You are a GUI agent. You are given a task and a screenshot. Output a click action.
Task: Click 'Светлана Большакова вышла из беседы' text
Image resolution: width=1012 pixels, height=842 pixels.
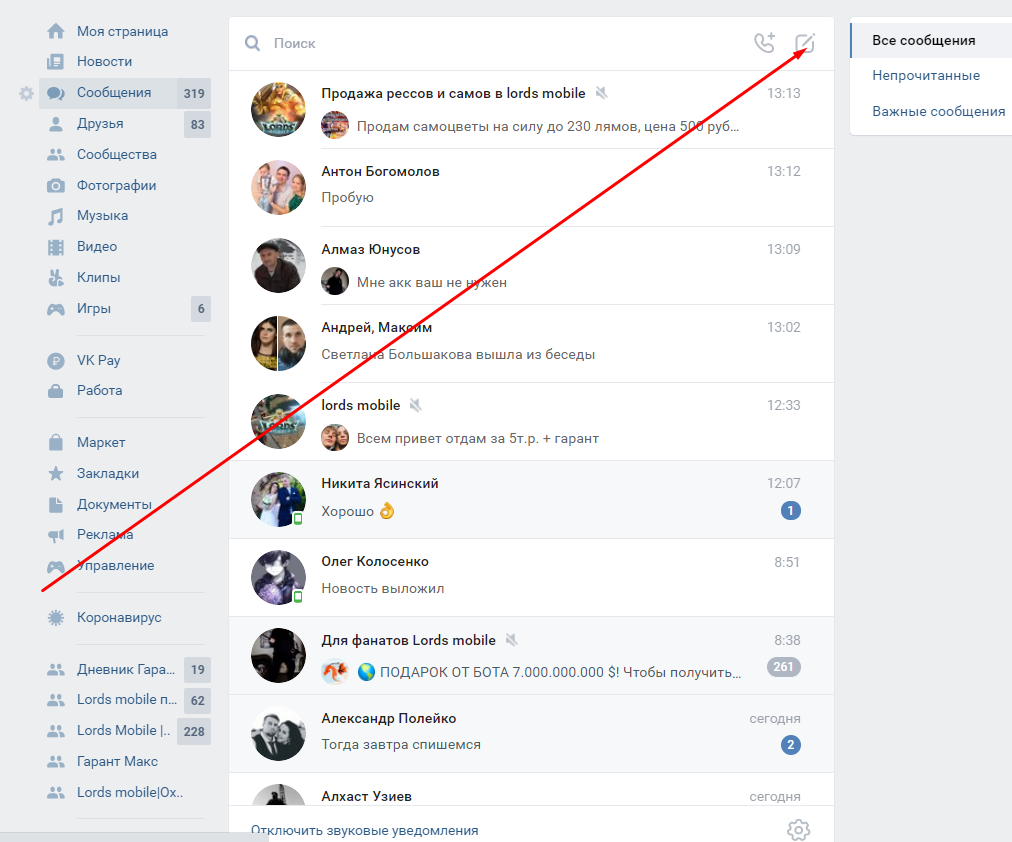point(458,355)
